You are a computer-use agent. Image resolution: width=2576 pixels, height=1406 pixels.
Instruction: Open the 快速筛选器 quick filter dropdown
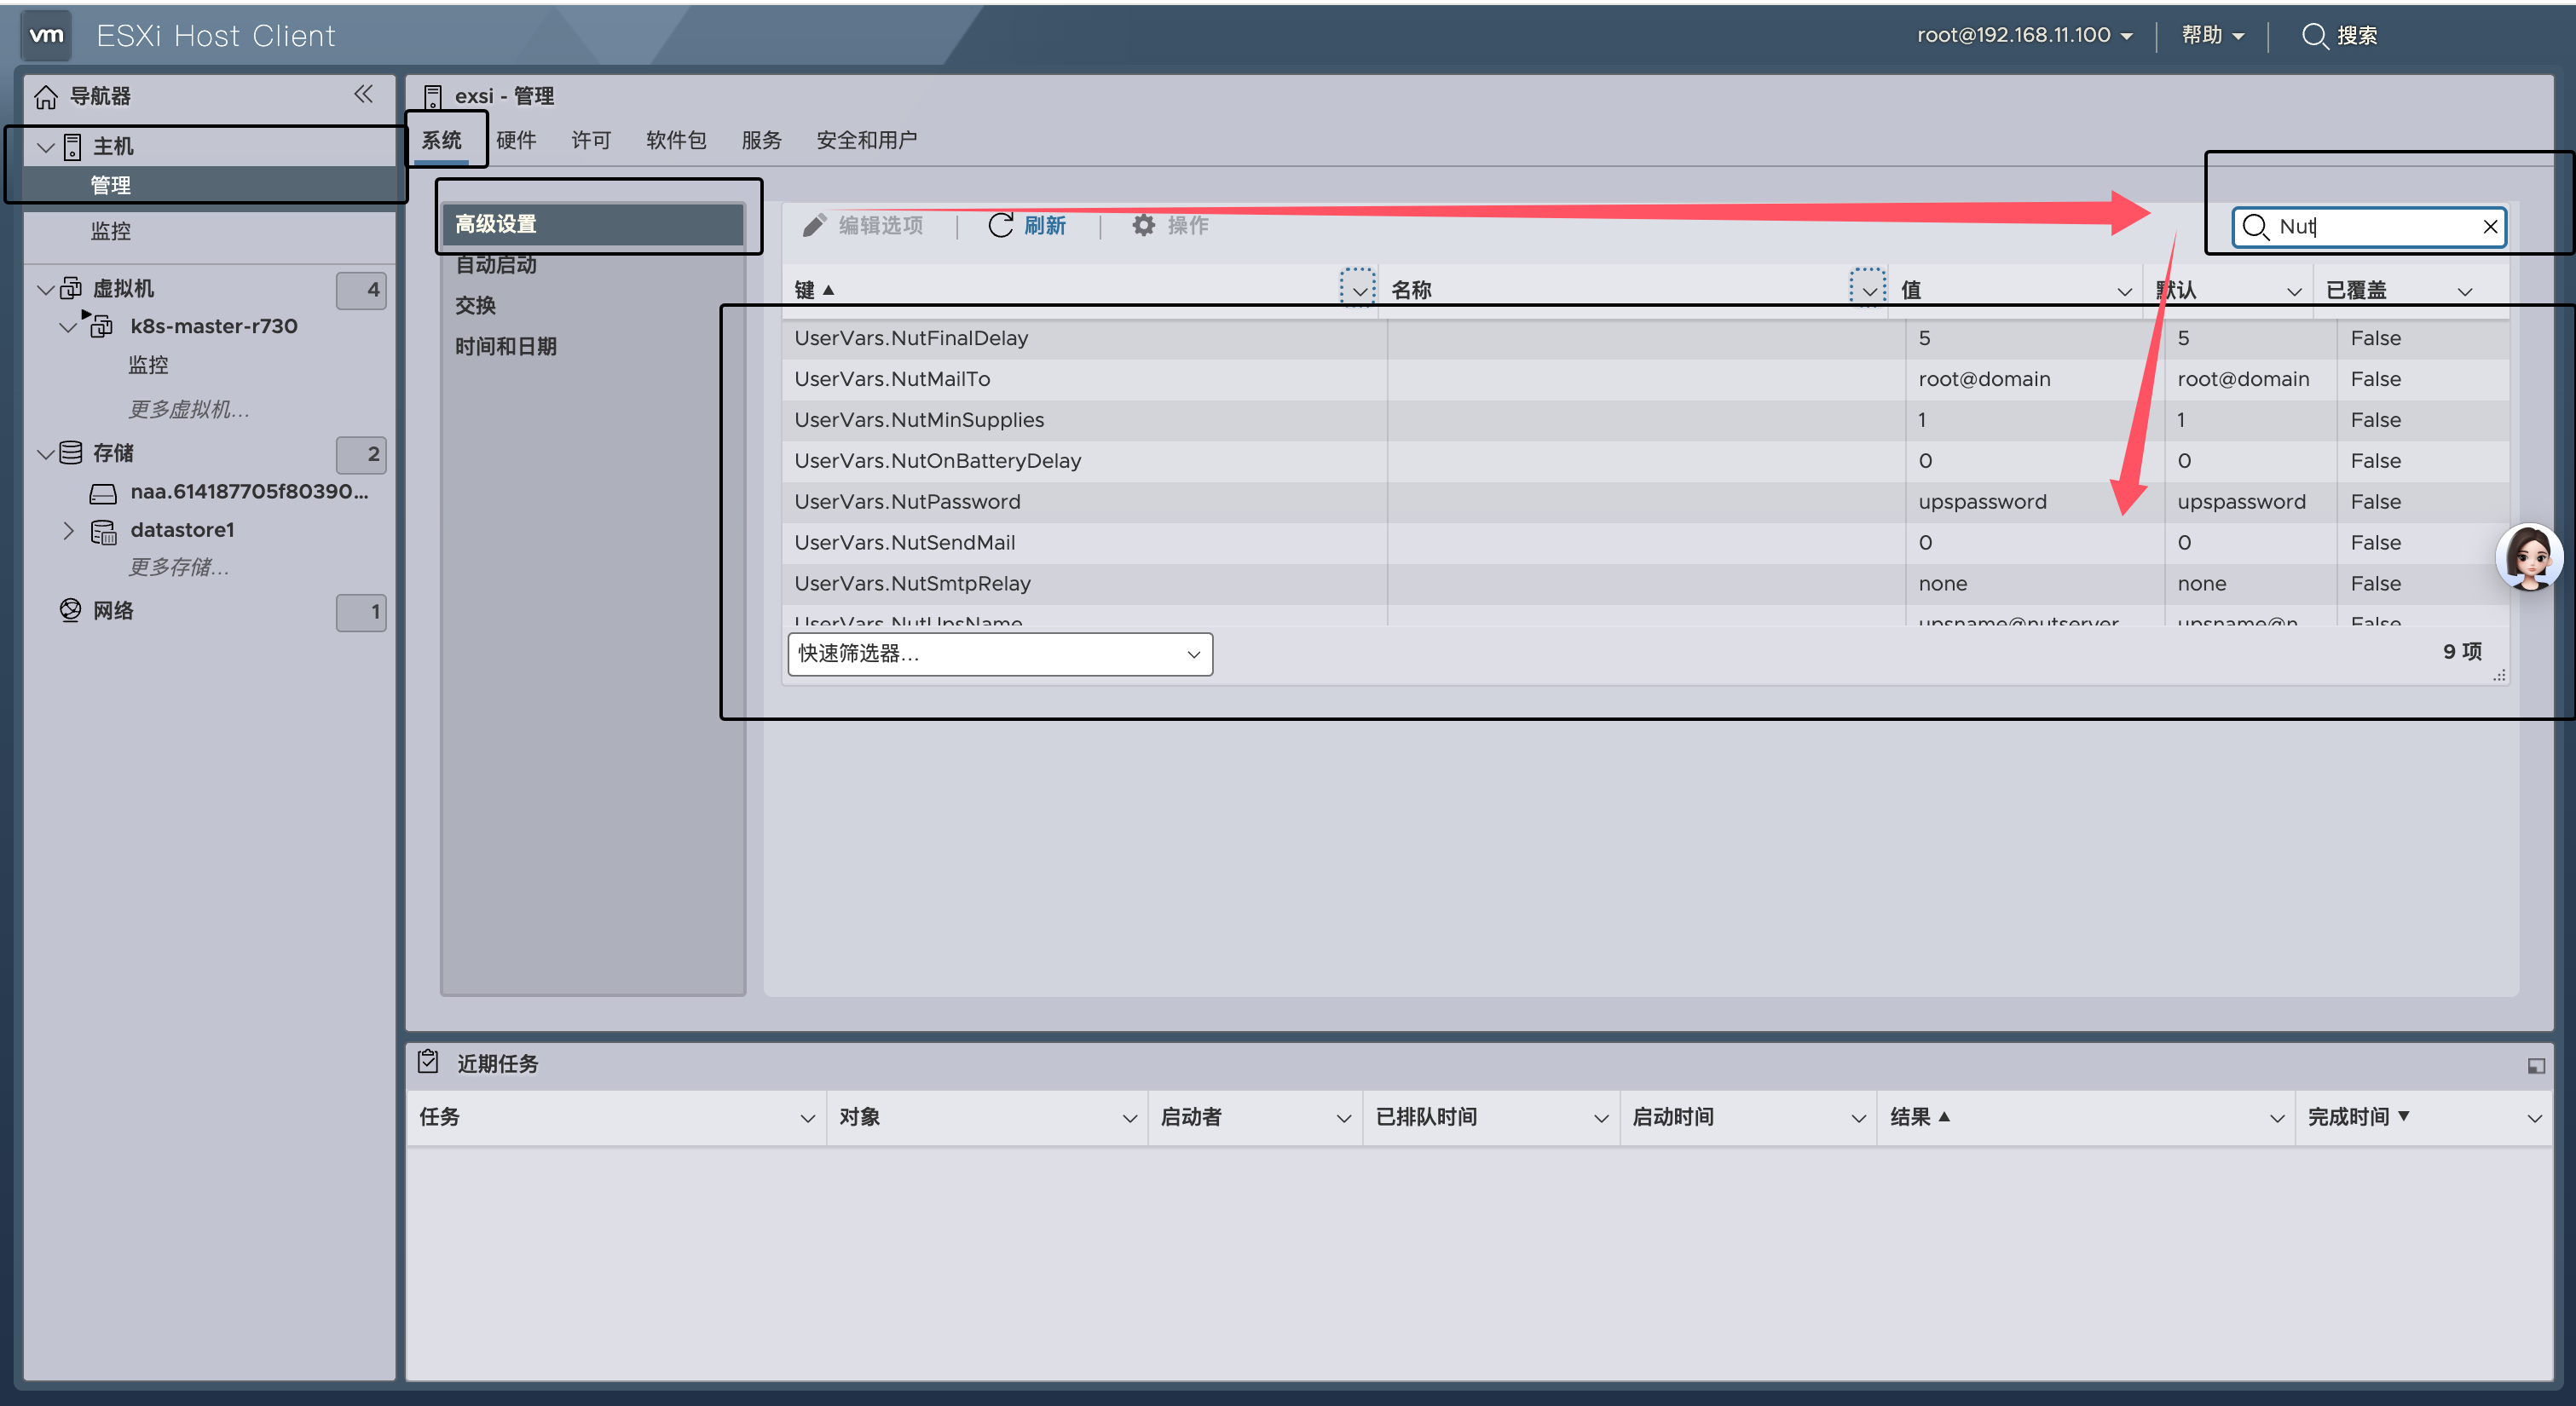1000,654
